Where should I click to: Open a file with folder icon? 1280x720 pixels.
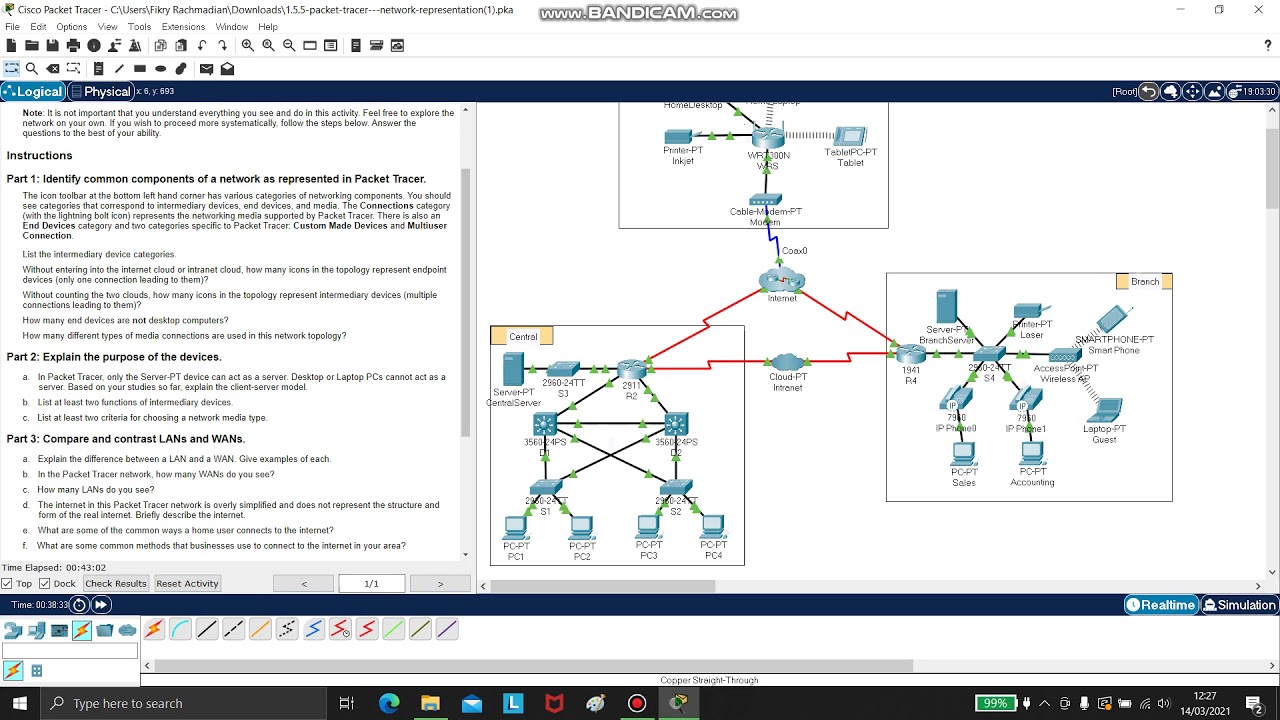(32, 45)
